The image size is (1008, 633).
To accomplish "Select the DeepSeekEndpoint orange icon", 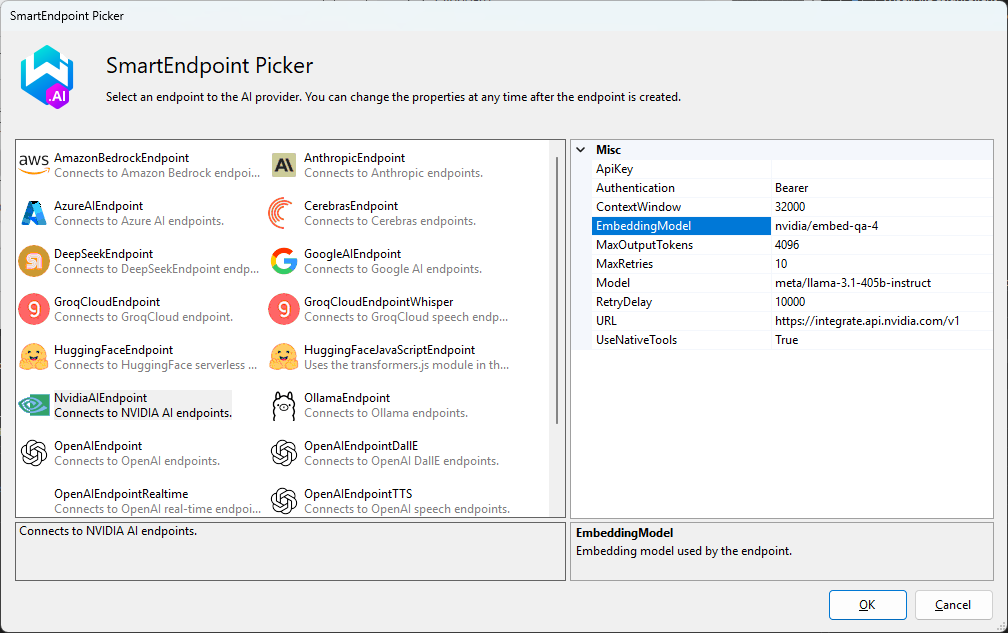I will 34,261.
